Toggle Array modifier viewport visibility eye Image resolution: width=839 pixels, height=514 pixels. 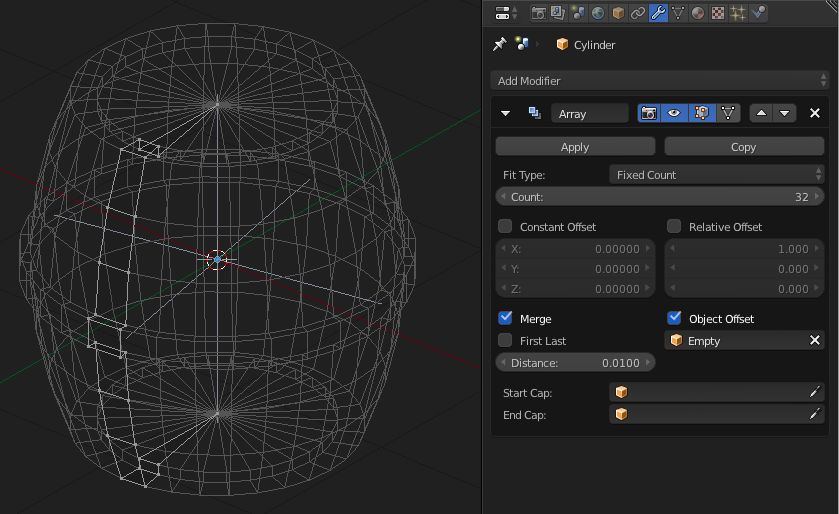[674, 113]
